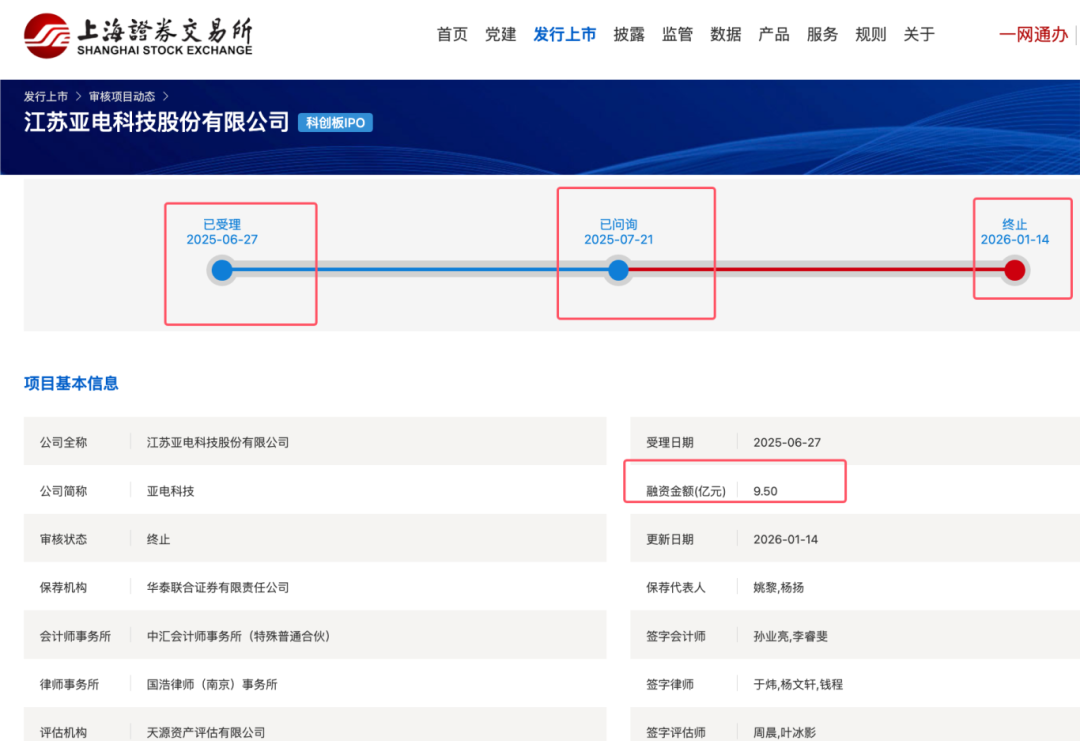The image size is (1080, 741).
Task: Click the 项目基本信息 section heading
Action: [71, 384]
